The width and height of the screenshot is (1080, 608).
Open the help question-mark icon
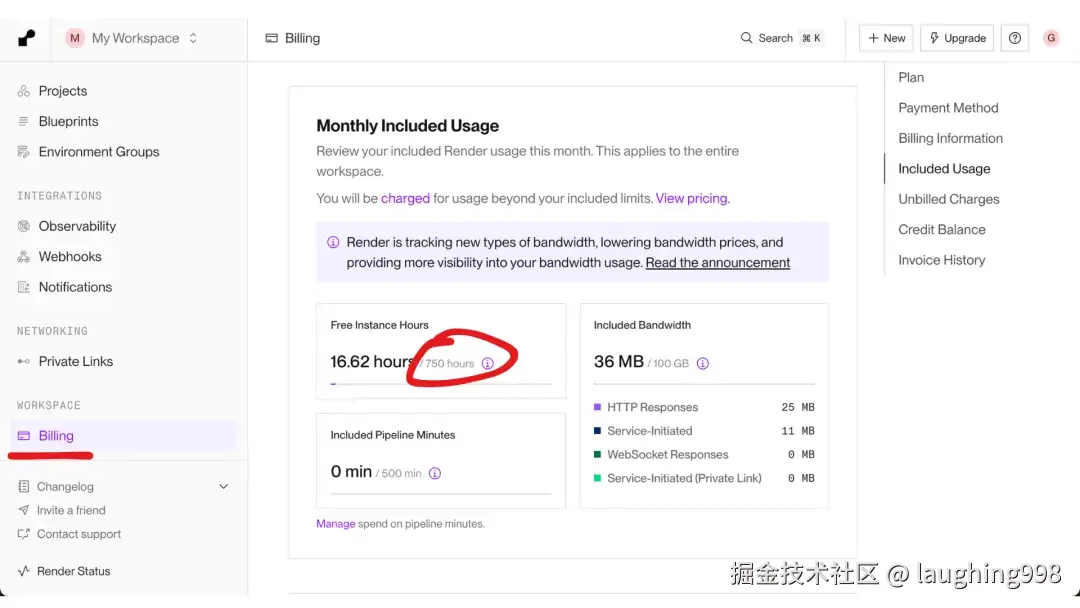click(1015, 38)
